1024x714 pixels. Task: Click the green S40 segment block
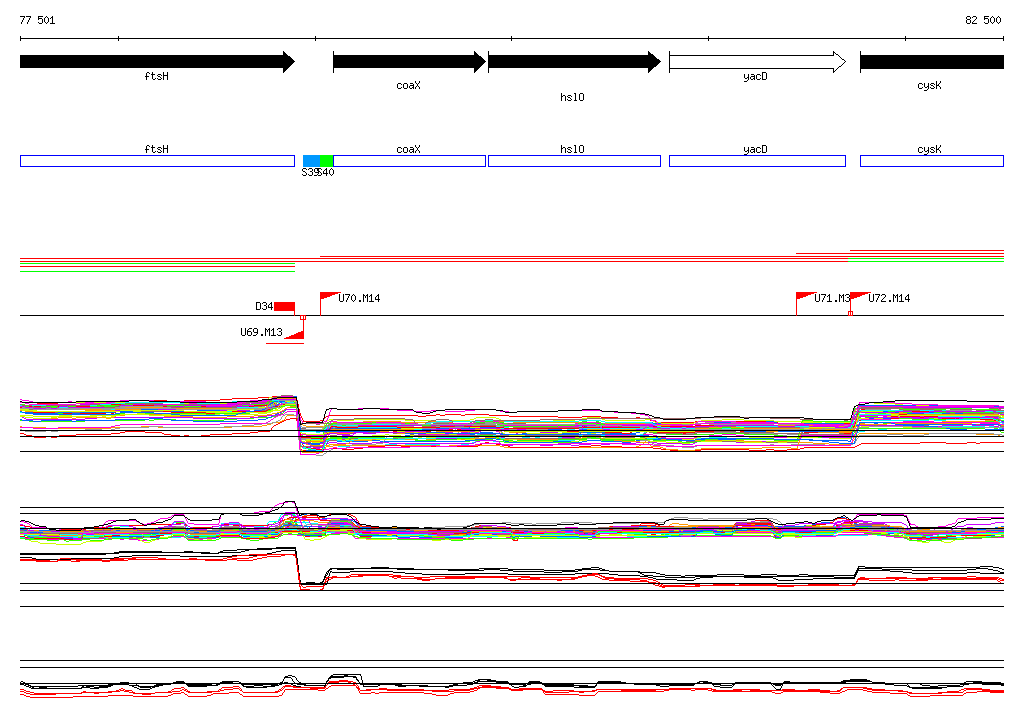[327, 161]
